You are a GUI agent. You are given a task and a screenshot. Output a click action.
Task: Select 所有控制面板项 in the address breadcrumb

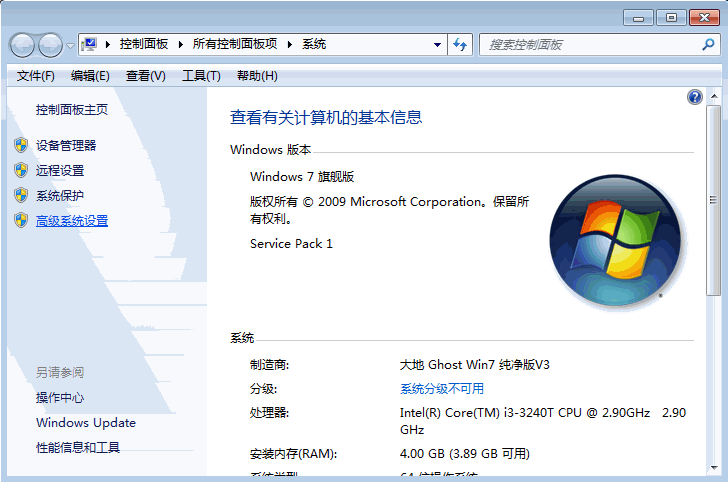(235, 44)
